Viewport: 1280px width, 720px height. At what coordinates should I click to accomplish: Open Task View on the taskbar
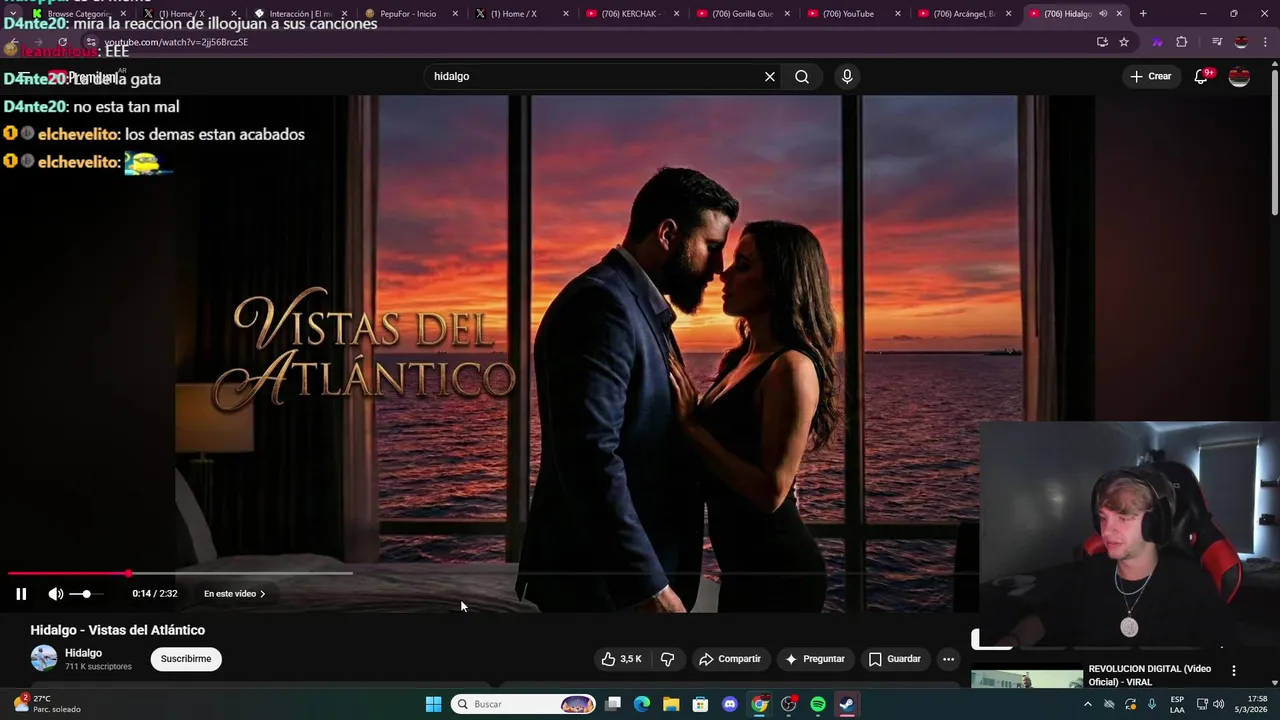click(x=613, y=704)
